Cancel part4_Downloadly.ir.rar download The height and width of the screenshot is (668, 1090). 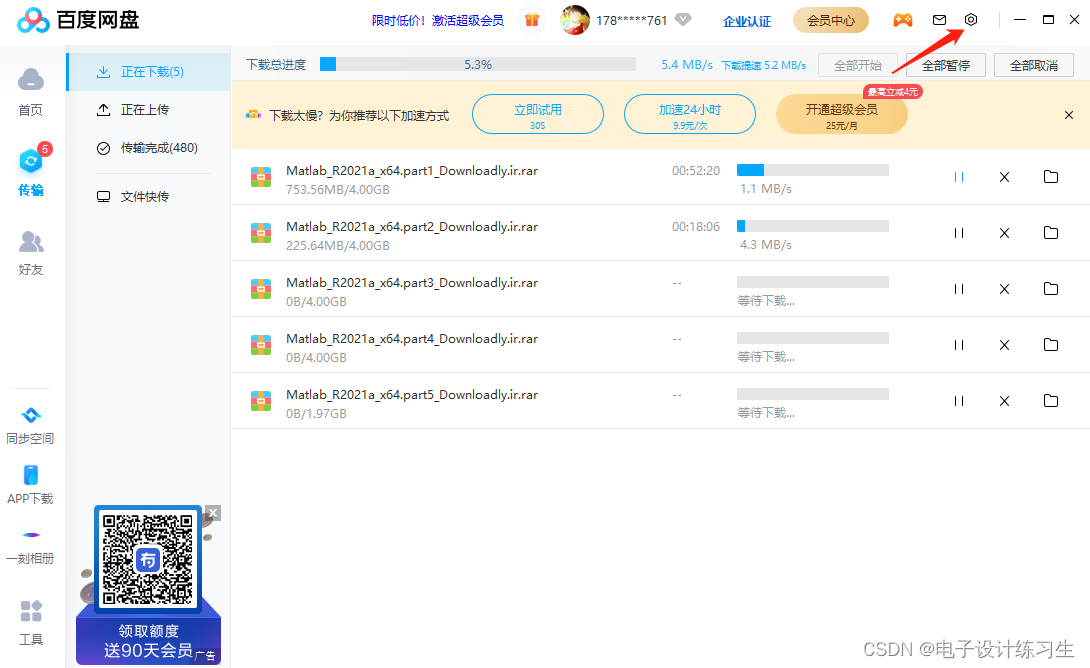pyautogui.click(x=1004, y=345)
